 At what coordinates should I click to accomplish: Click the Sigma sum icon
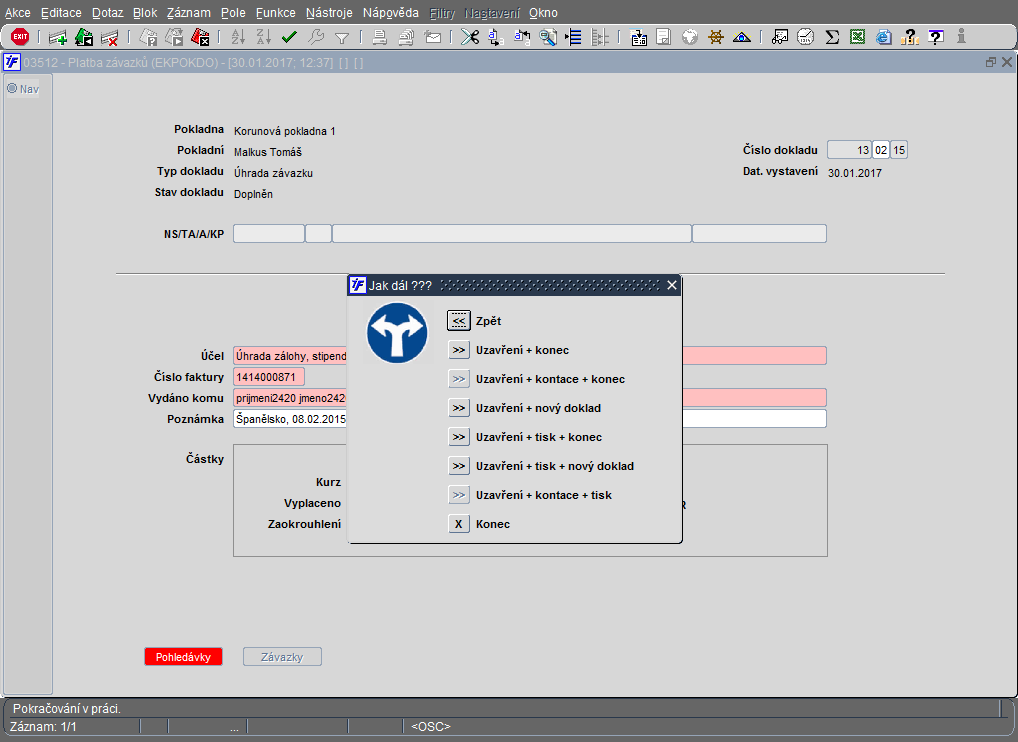click(832, 37)
